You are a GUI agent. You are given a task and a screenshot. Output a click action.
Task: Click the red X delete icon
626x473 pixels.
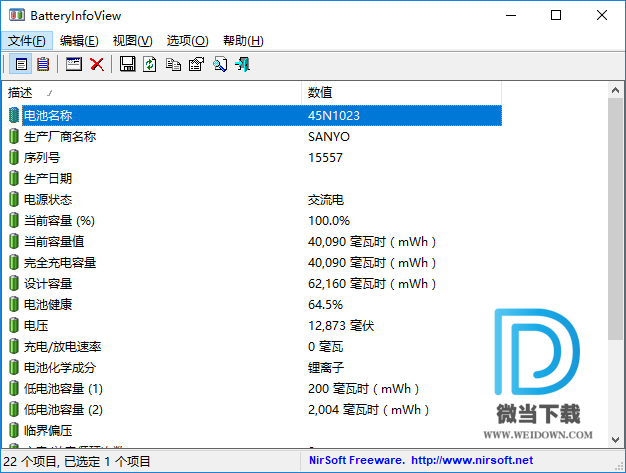[x=97, y=64]
